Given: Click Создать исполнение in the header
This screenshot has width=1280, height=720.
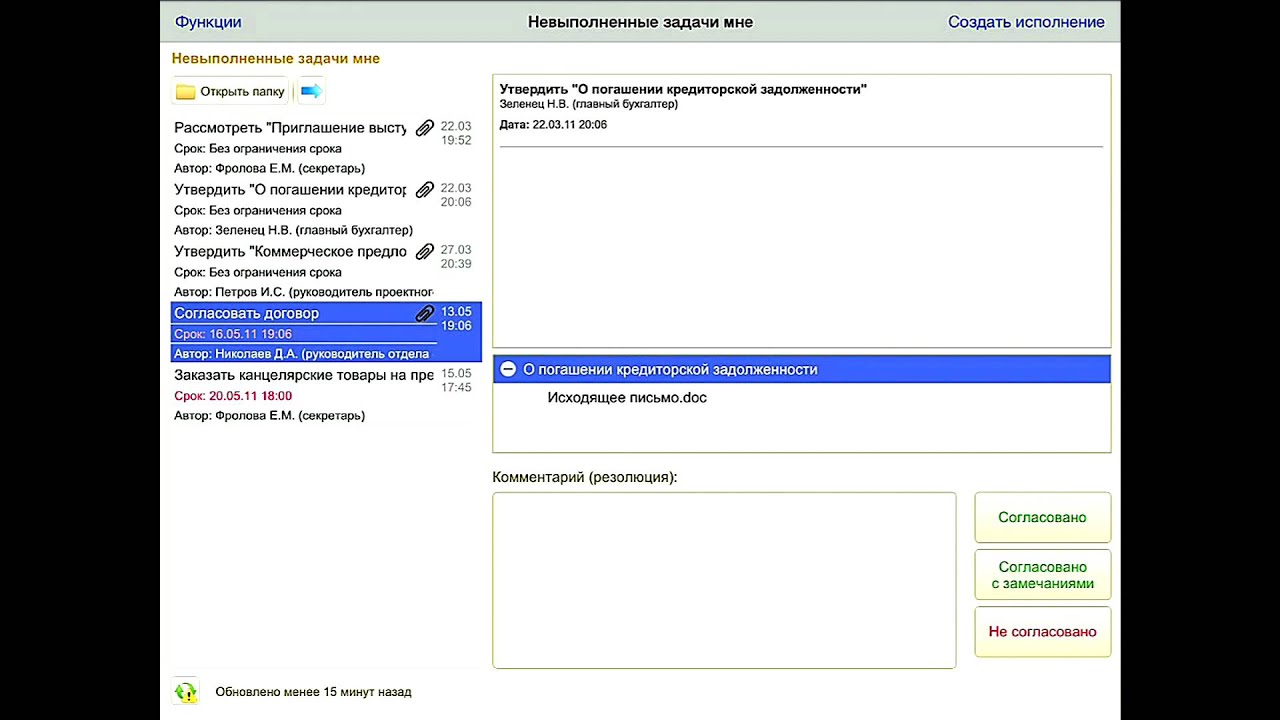Looking at the screenshot, I should (1026, 22).
